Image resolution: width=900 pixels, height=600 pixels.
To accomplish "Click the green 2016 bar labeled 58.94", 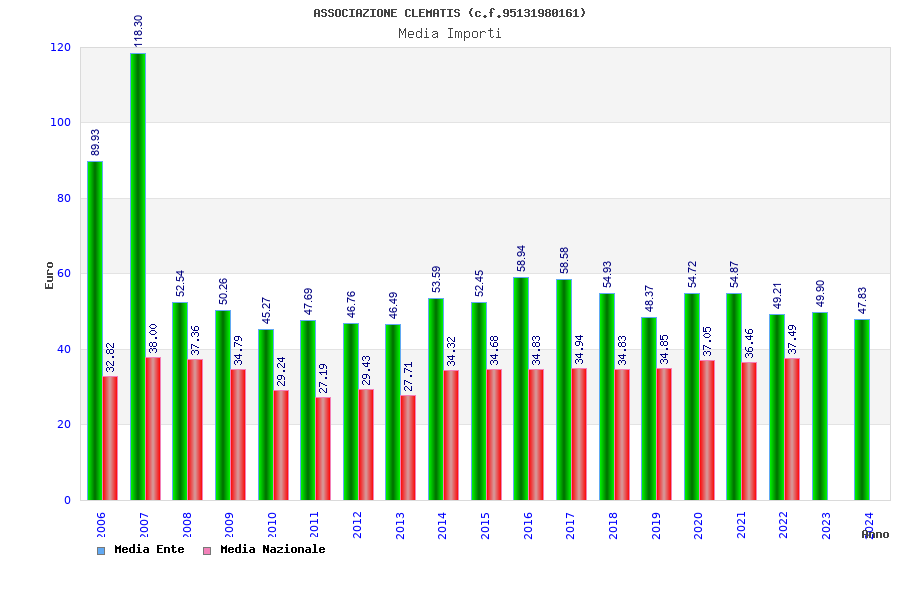I will click(521, 389).
